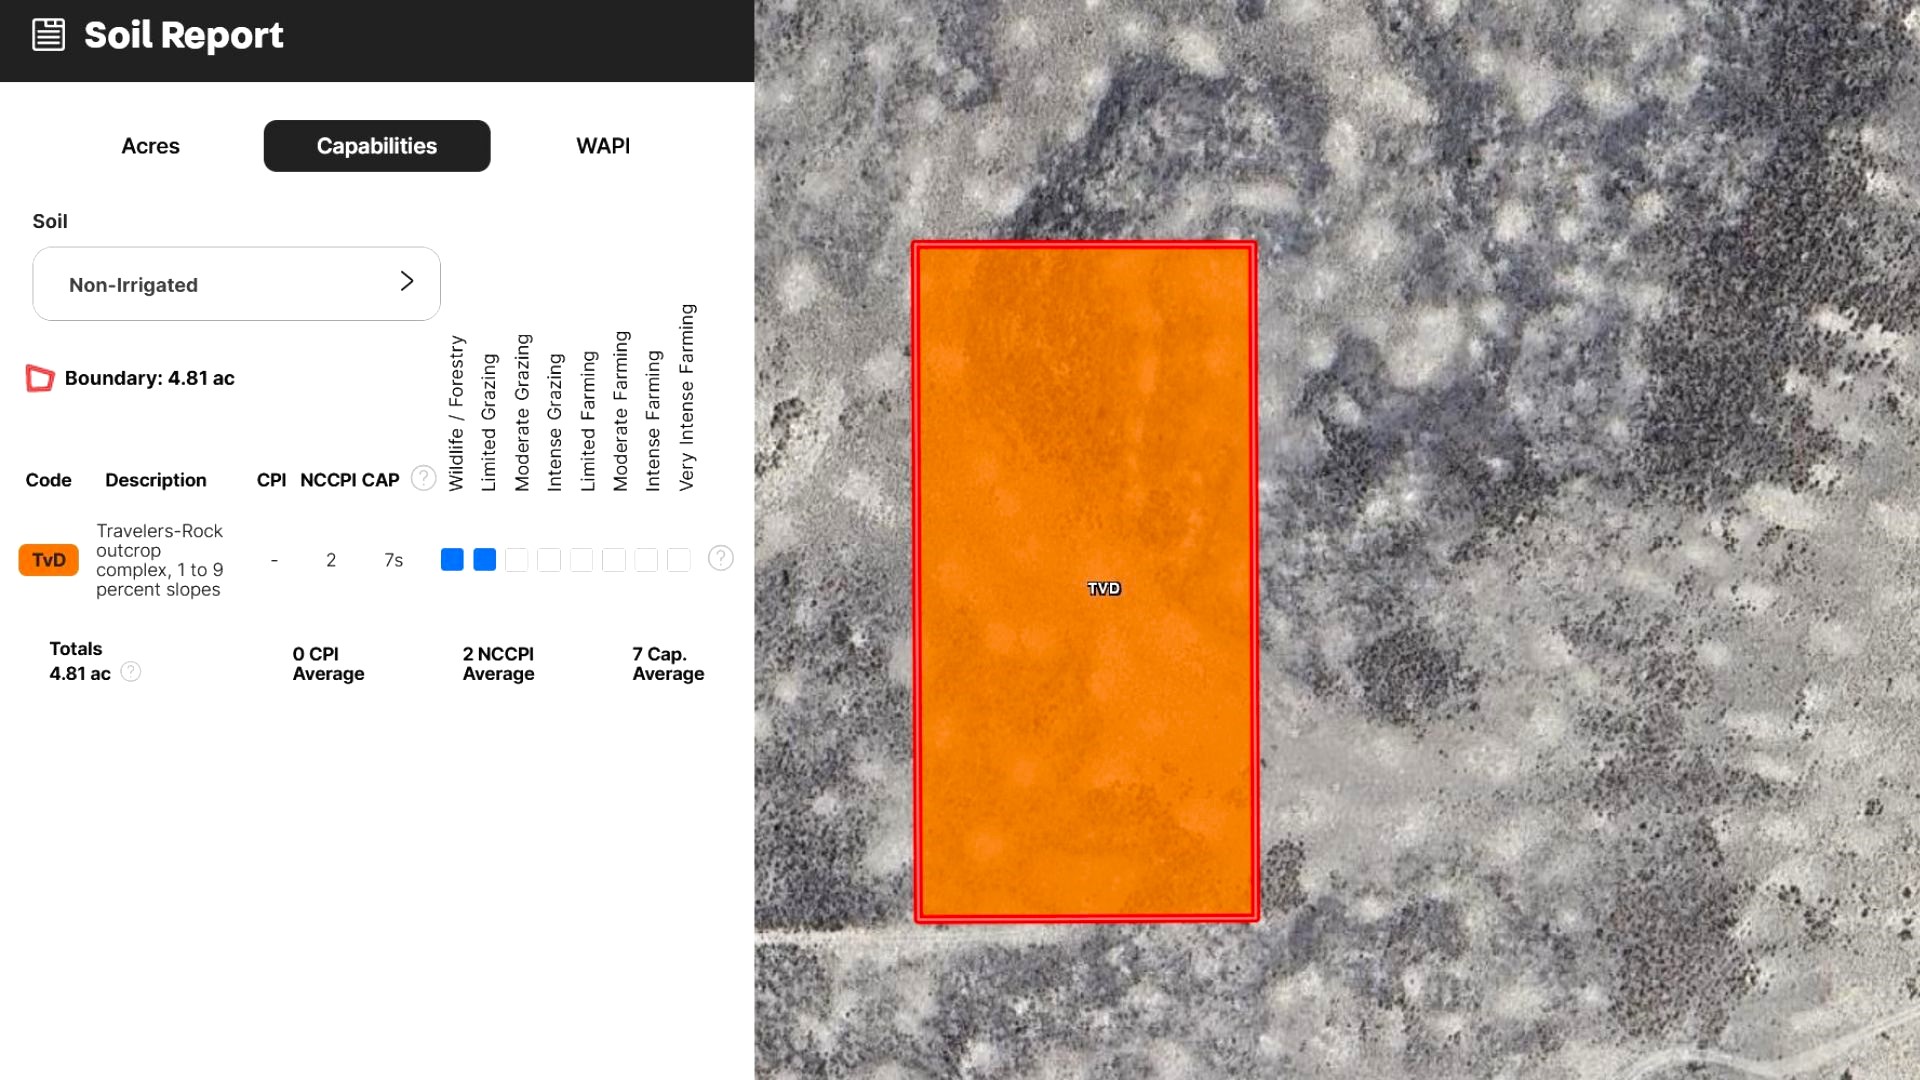Click help icon beside Totals 4.81 ac
This screenshot has width=1920, height=1080.
coord(131,672)
